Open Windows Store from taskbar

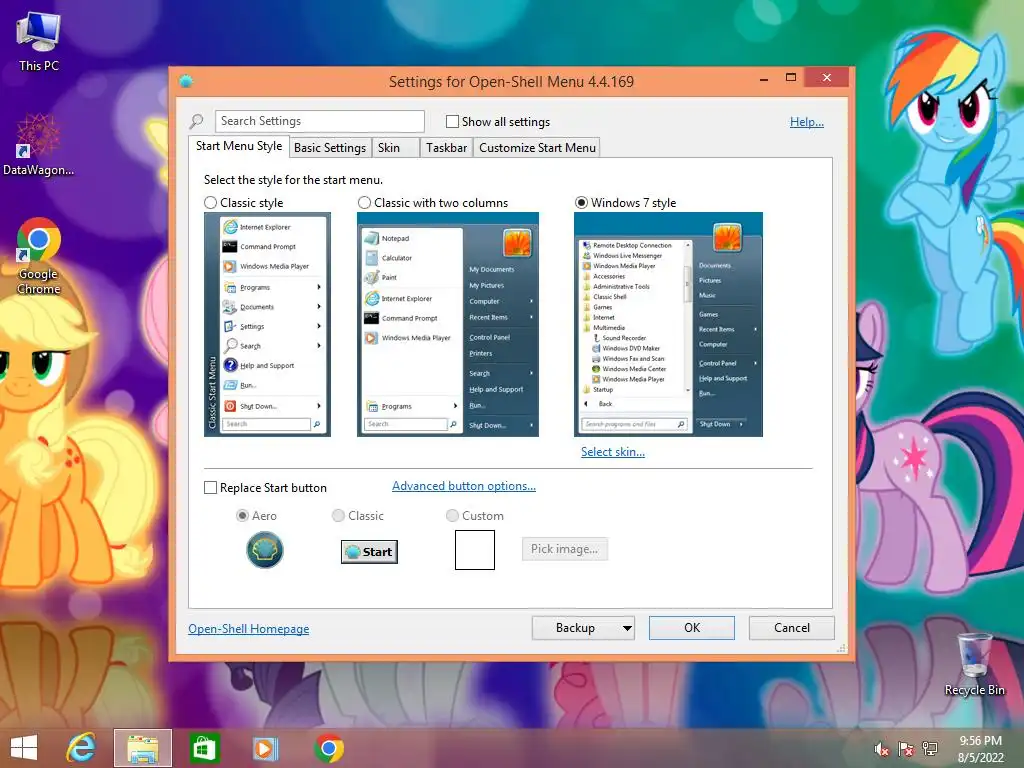tap(204, 748)
